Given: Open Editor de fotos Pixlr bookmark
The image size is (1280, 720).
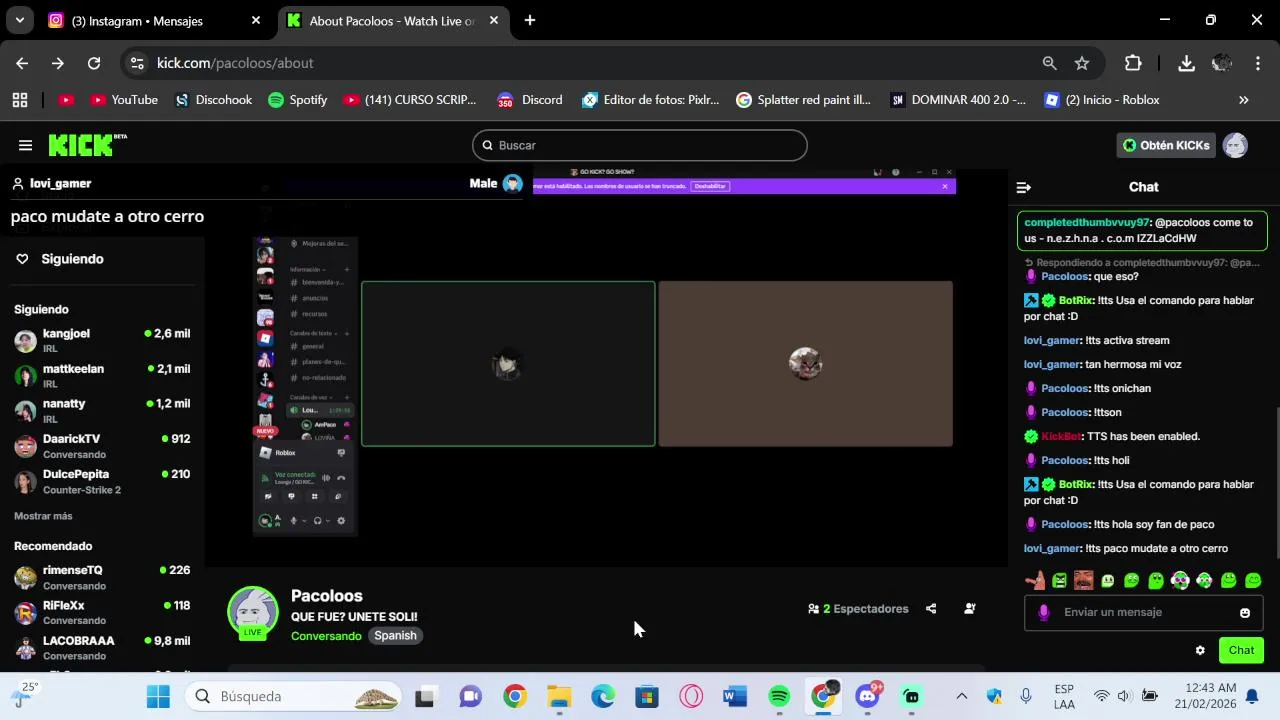Looking at the screenshot, I should 651,100.
